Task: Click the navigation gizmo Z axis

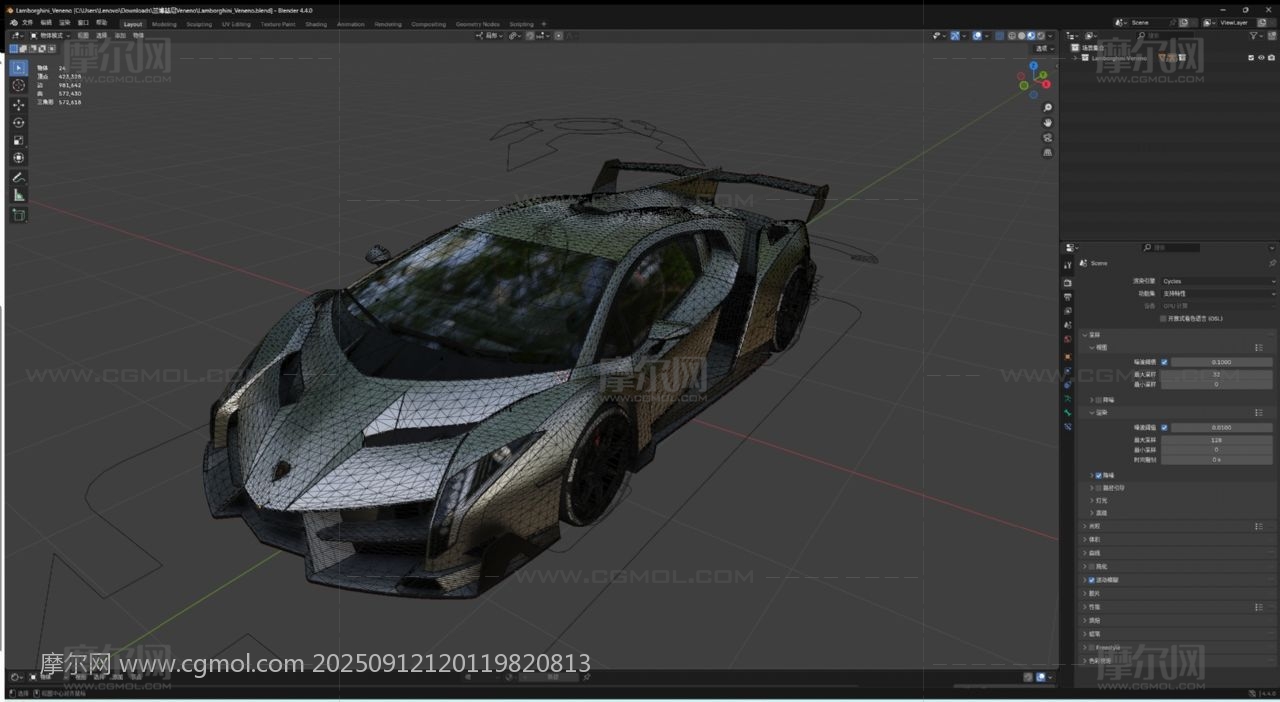Action: pos(1034,66)
